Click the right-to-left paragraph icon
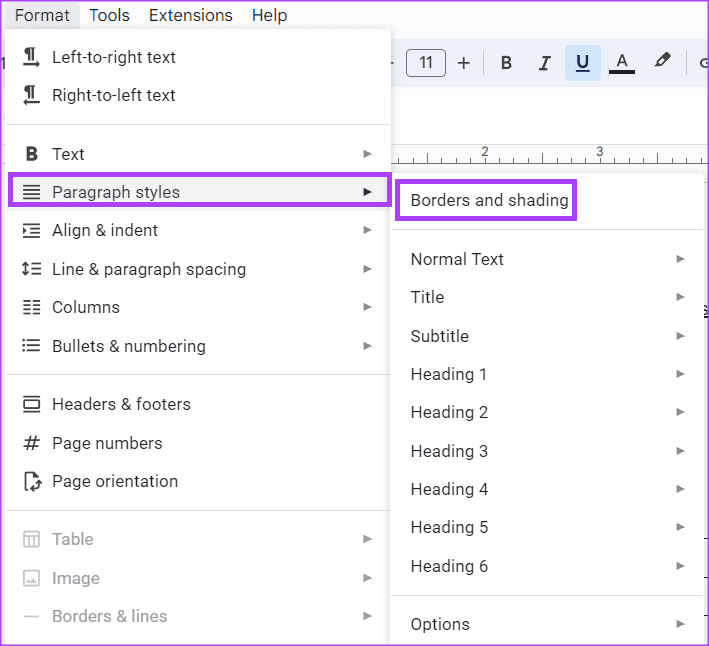The image size is (709, 646). (x=31, y=95)
